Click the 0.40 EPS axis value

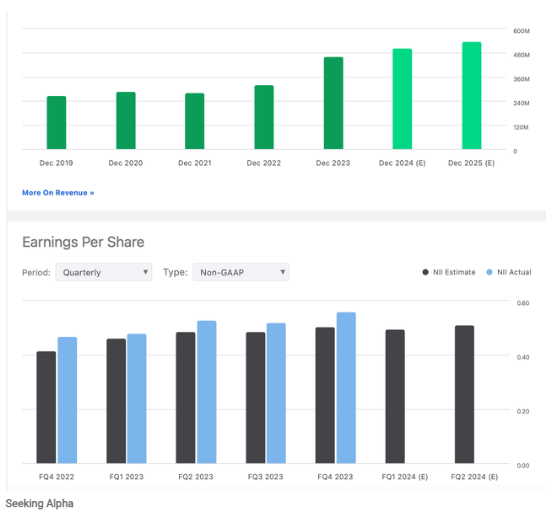point(523,357)
